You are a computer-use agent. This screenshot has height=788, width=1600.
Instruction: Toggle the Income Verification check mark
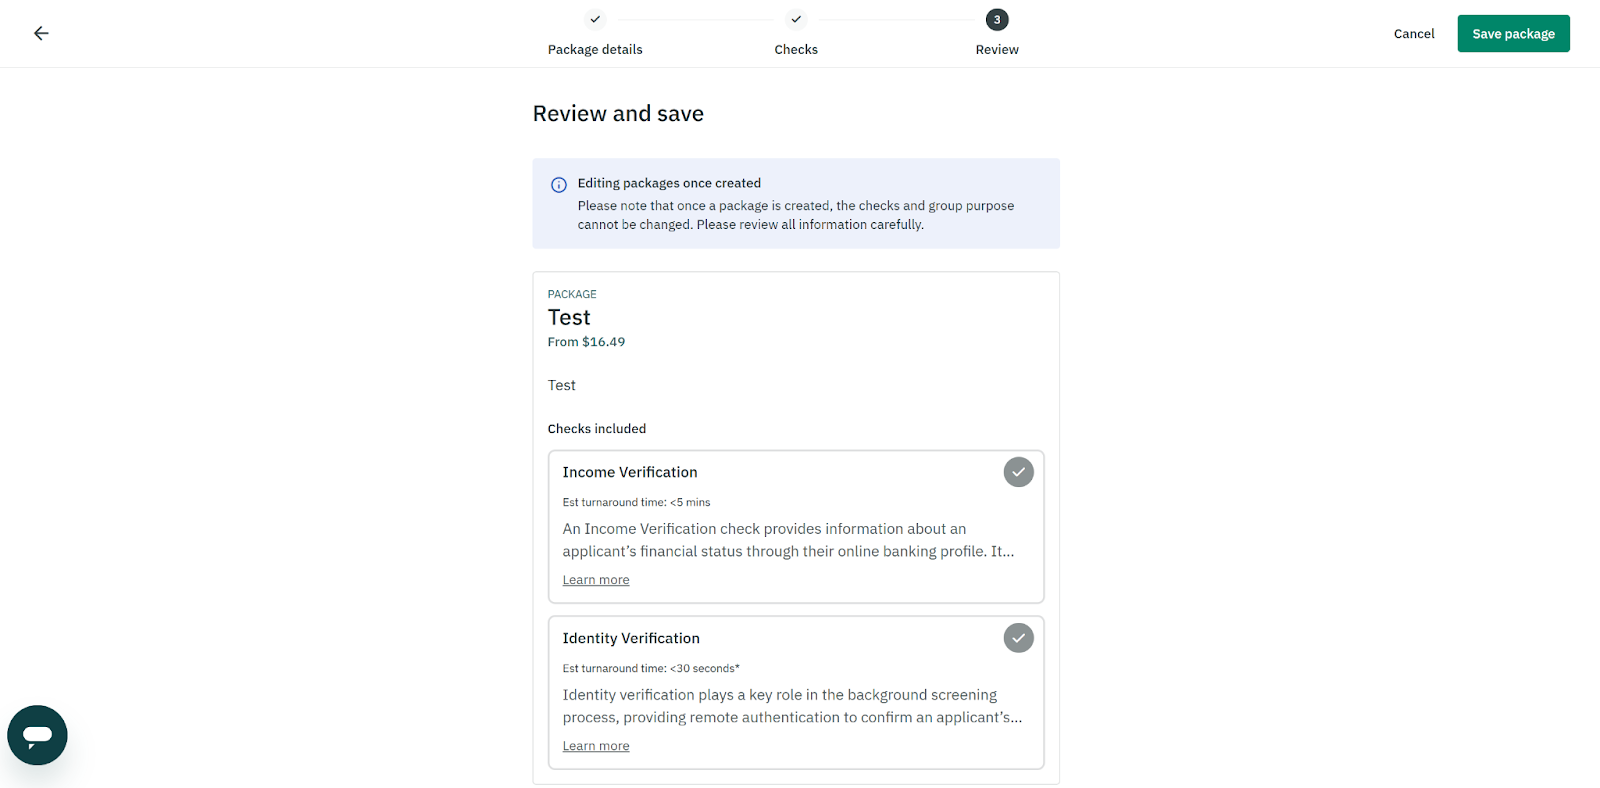coord(1018,472)
